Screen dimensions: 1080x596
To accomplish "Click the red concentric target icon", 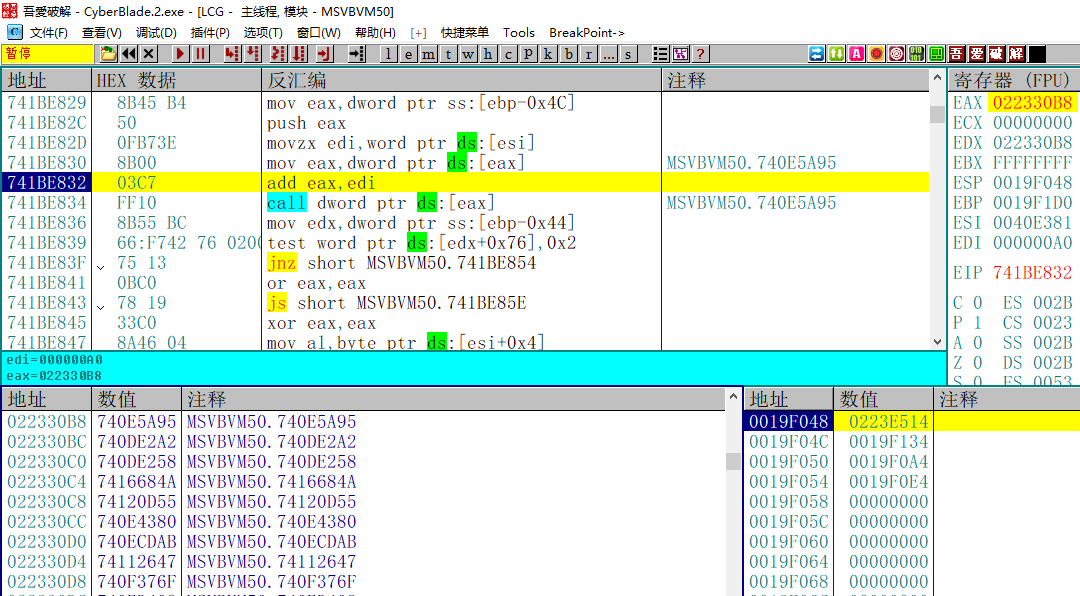I will pyautogui.click(x=896, y=54).
